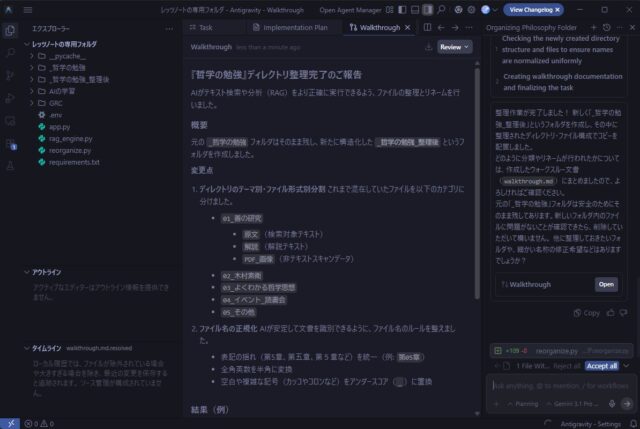Open the Gemini 3.1 Pro model selector
This screenshot has width=640, height=429.
[x=572, y=404]
